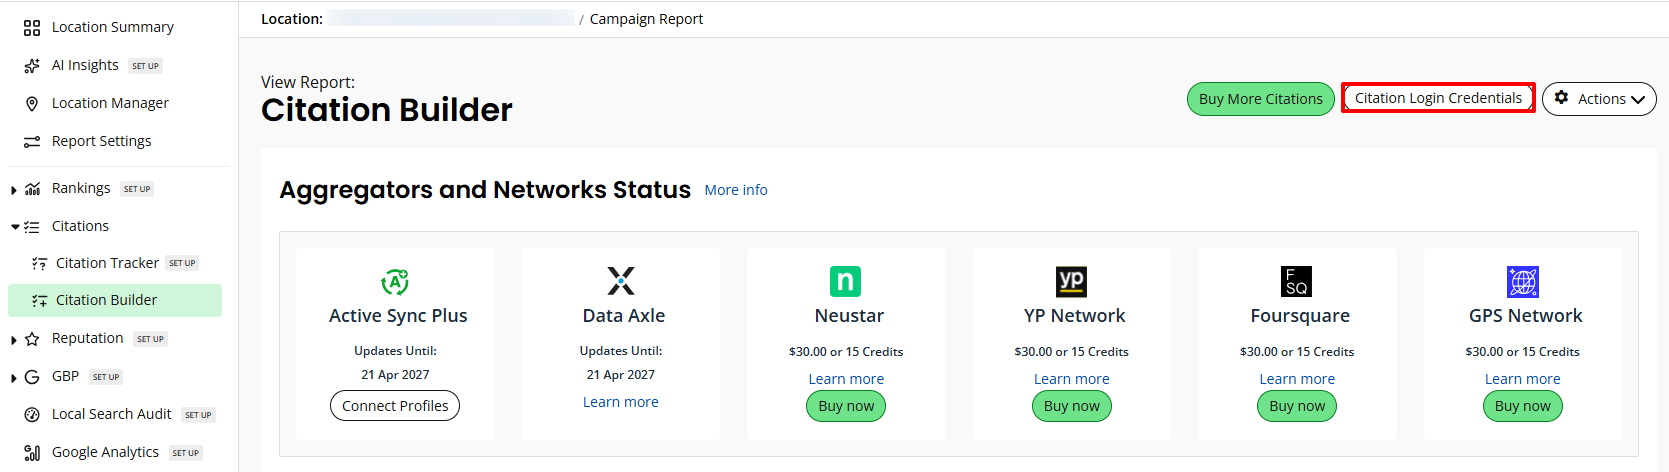Click the Location Manager pin icon

32,104
